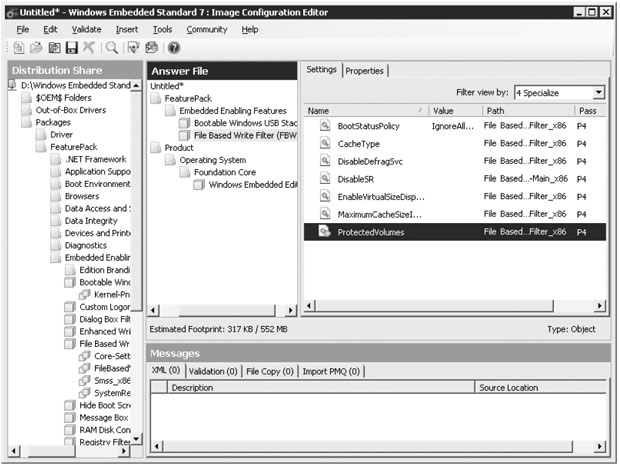The height and width of the screenshot is (467, 620).
Task: Switch to the Properties tab
Action: coord(364,71)
